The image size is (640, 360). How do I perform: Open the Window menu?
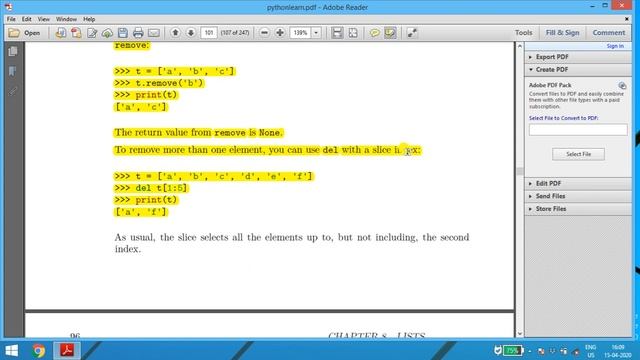66,19
